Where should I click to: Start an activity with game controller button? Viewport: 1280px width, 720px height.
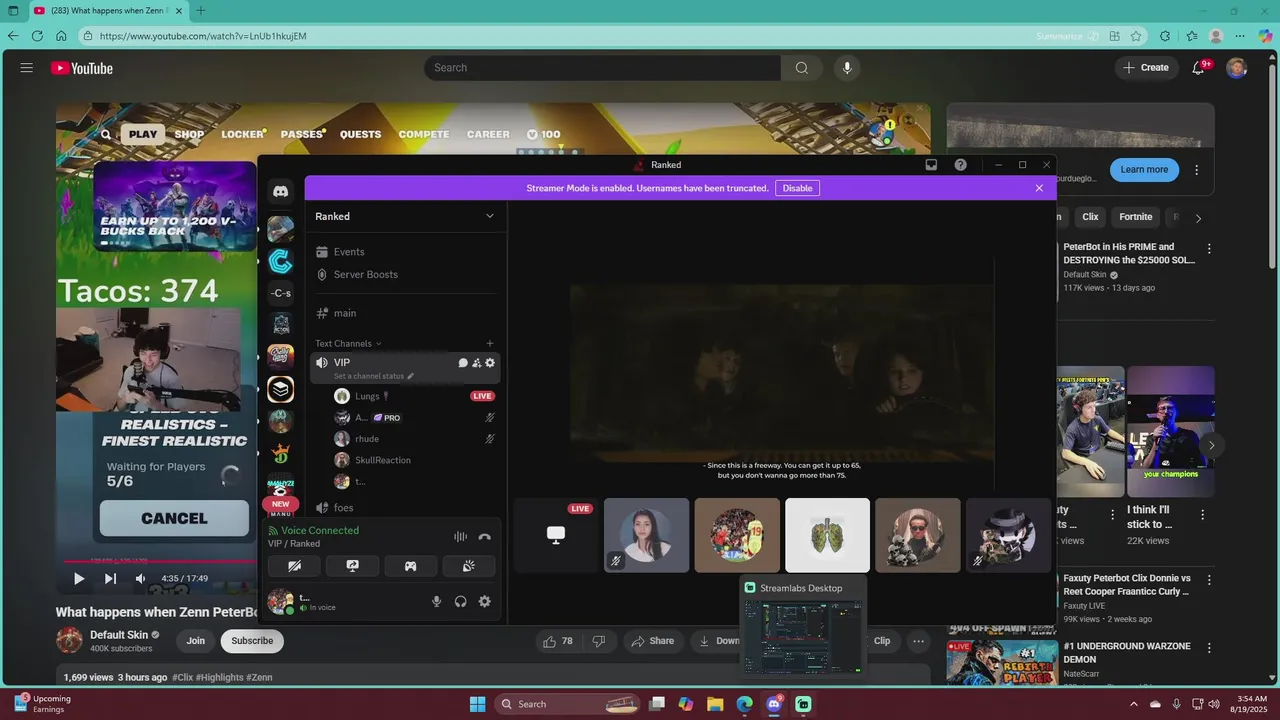410,566
